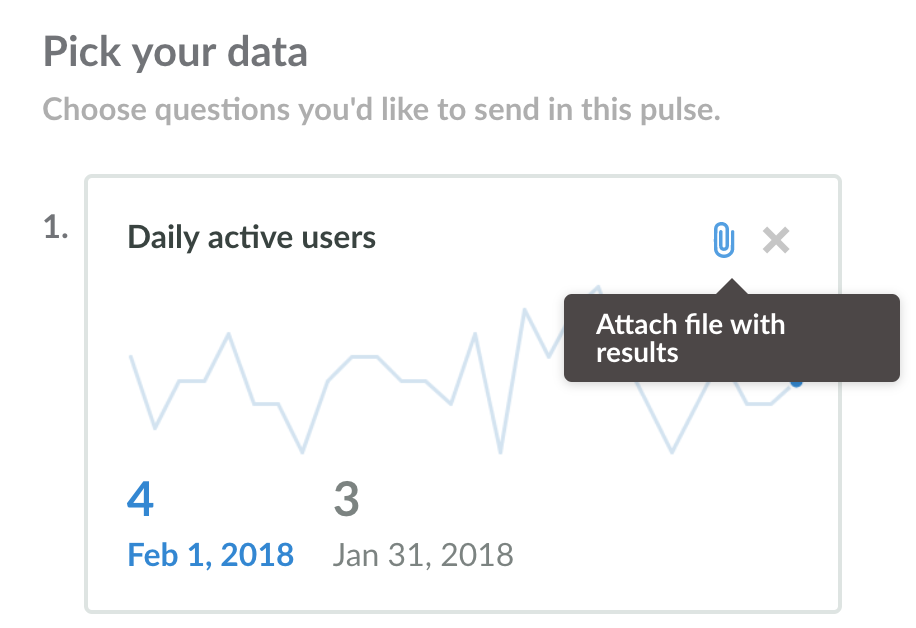Screen dimensions: 916x628
Task: Click the word "results" in the tooltip
Action: point(637,352)
